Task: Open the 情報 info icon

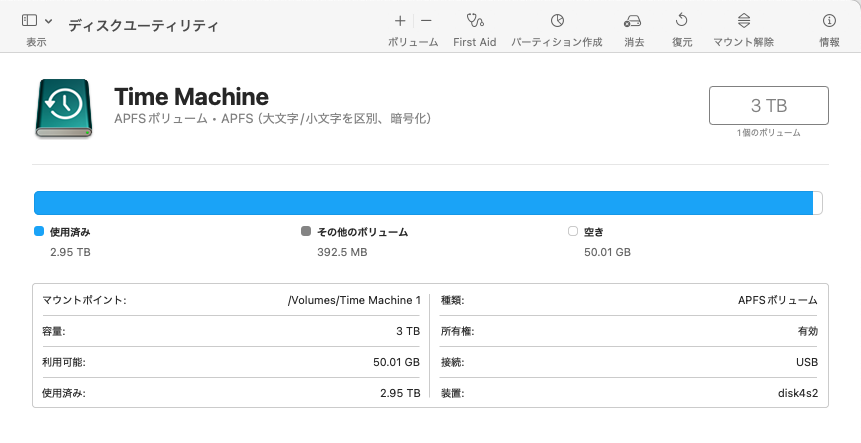Action: click(x=829, y=21)
